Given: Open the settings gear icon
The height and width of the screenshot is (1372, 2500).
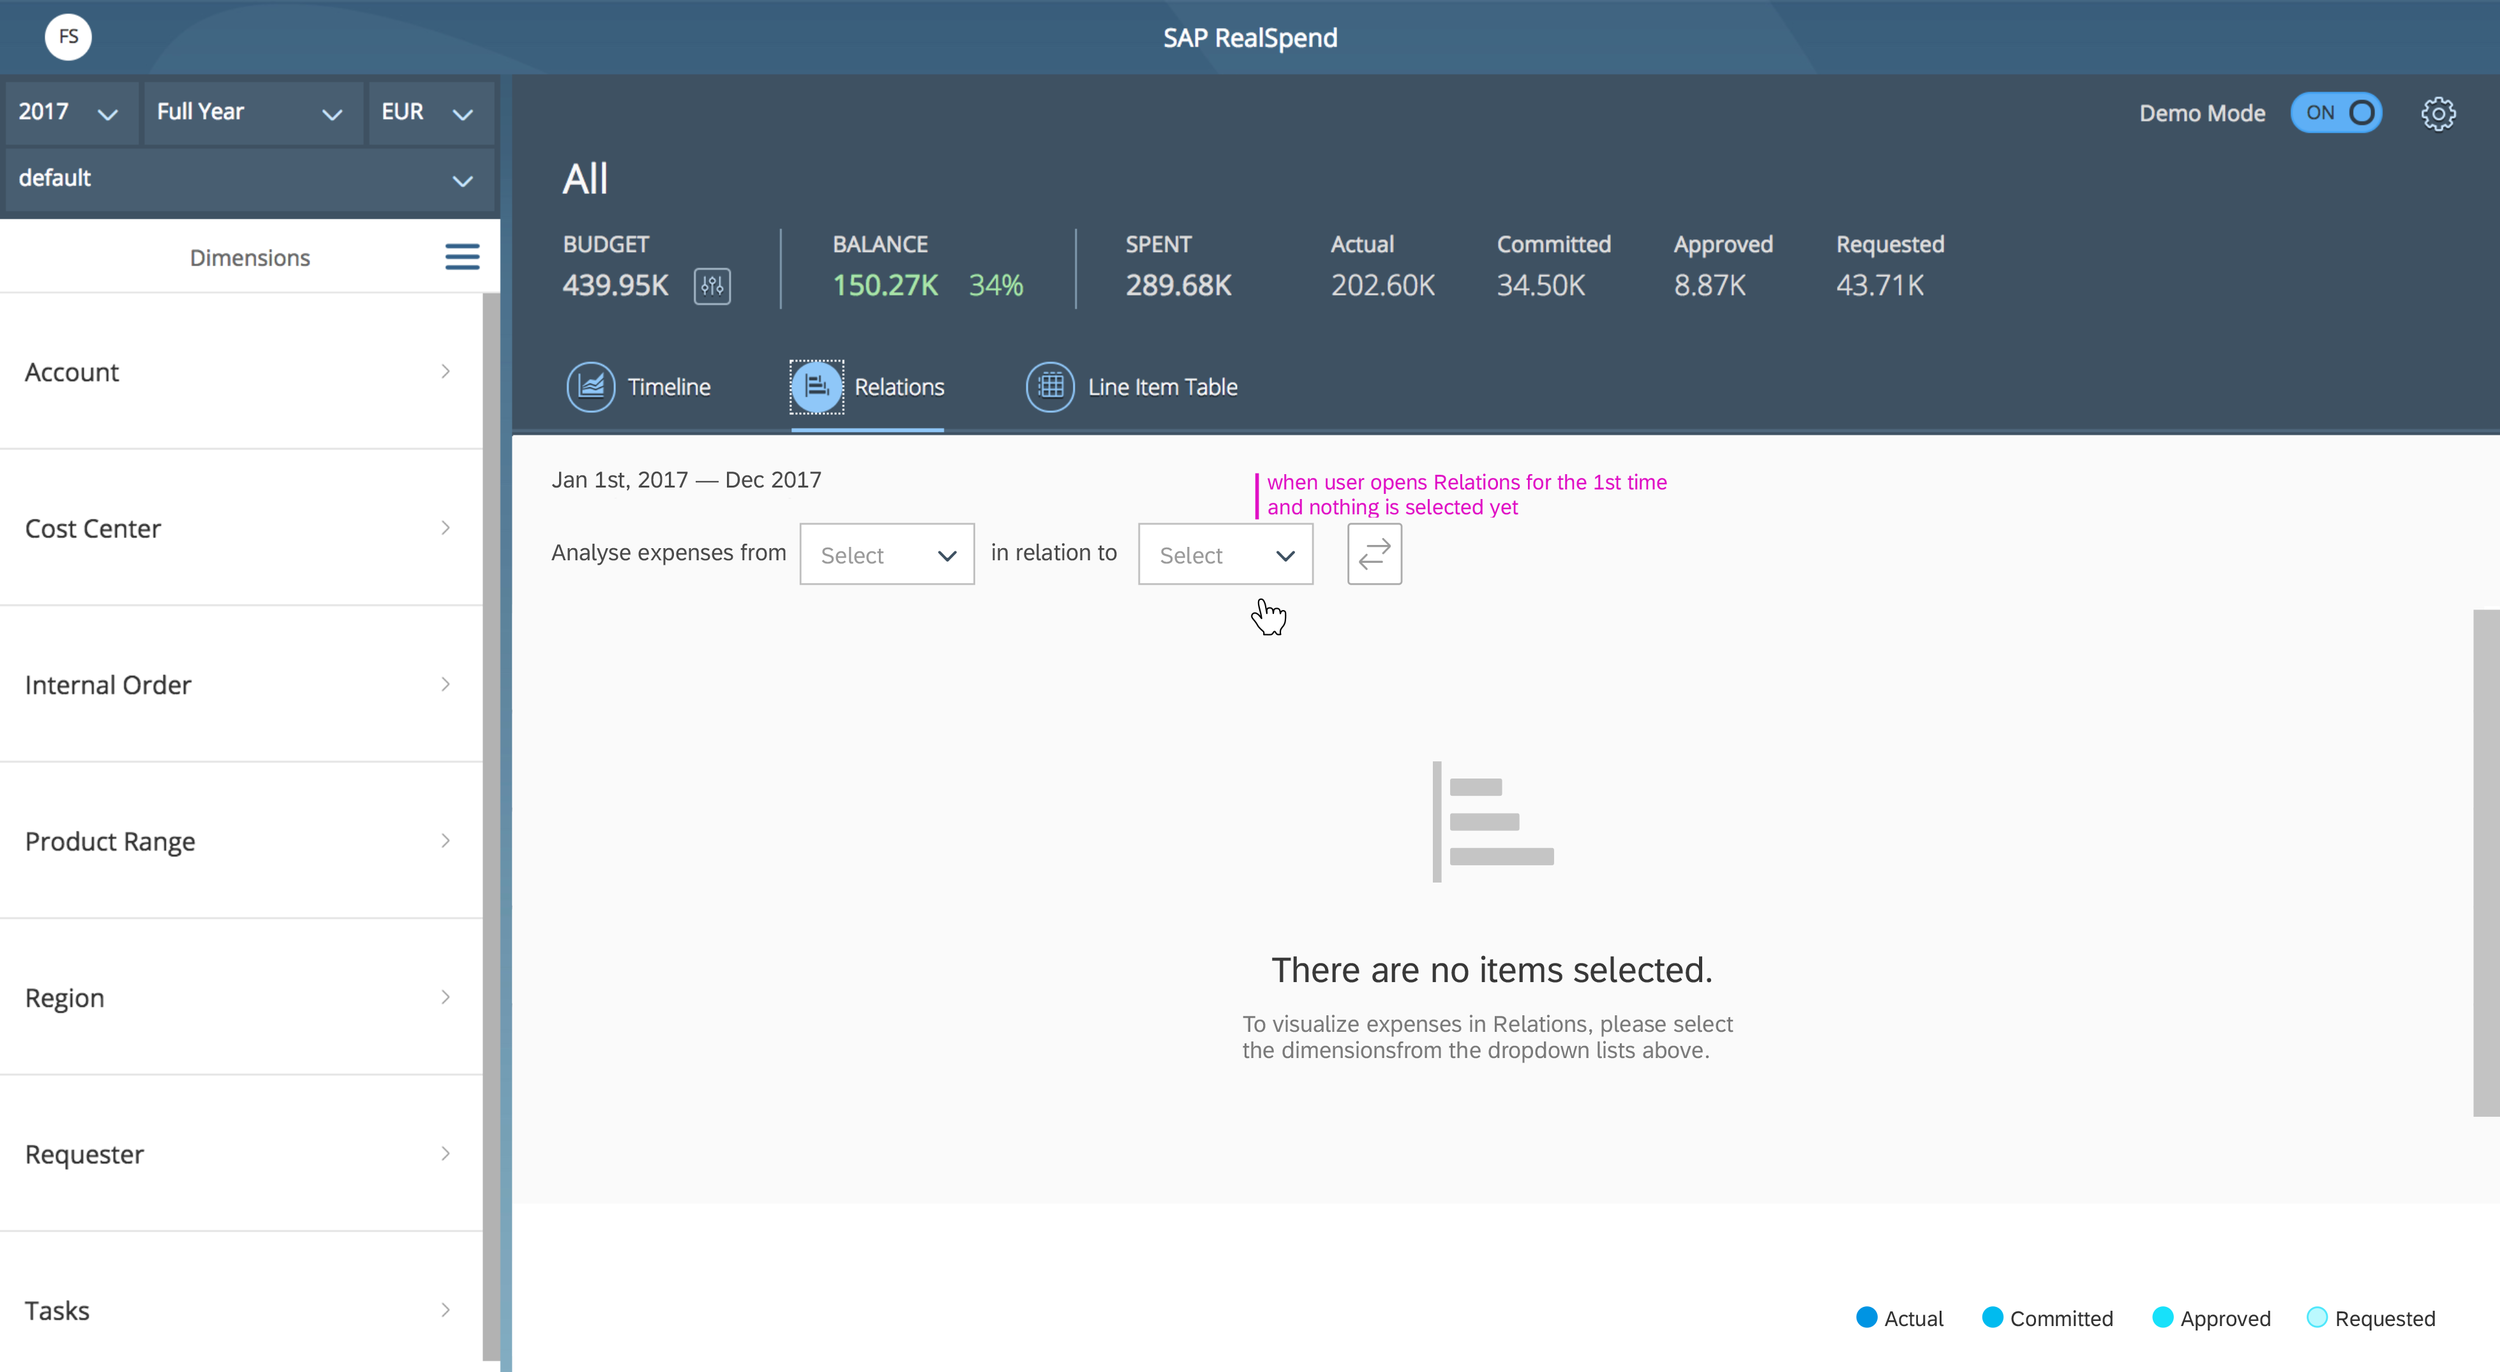Looking at the screenshot, I should pyautogui.click(x=2438, y=113).
